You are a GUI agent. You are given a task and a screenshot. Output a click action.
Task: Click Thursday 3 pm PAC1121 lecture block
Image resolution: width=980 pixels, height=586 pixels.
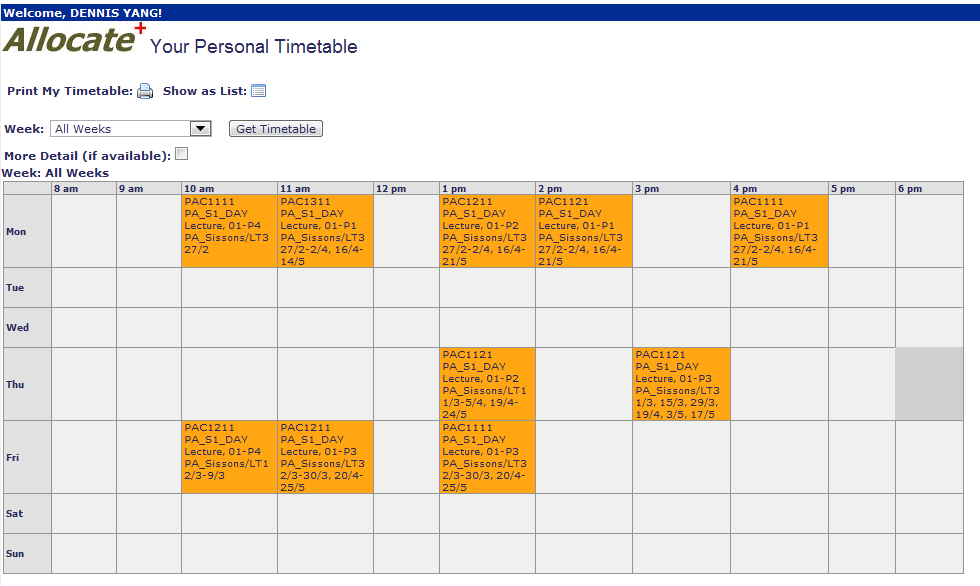(681, 384)
